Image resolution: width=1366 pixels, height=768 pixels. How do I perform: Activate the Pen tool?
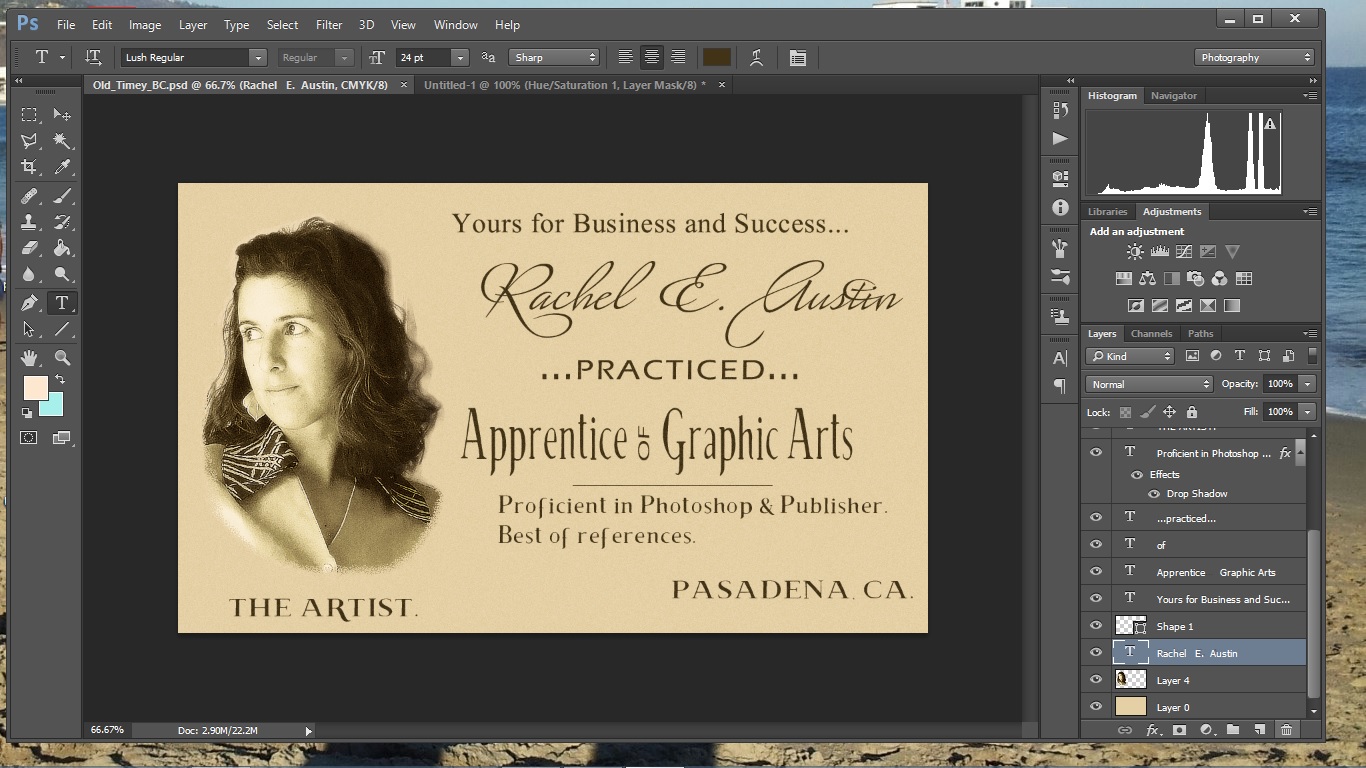pyautogui.click(x=29, y=303)
